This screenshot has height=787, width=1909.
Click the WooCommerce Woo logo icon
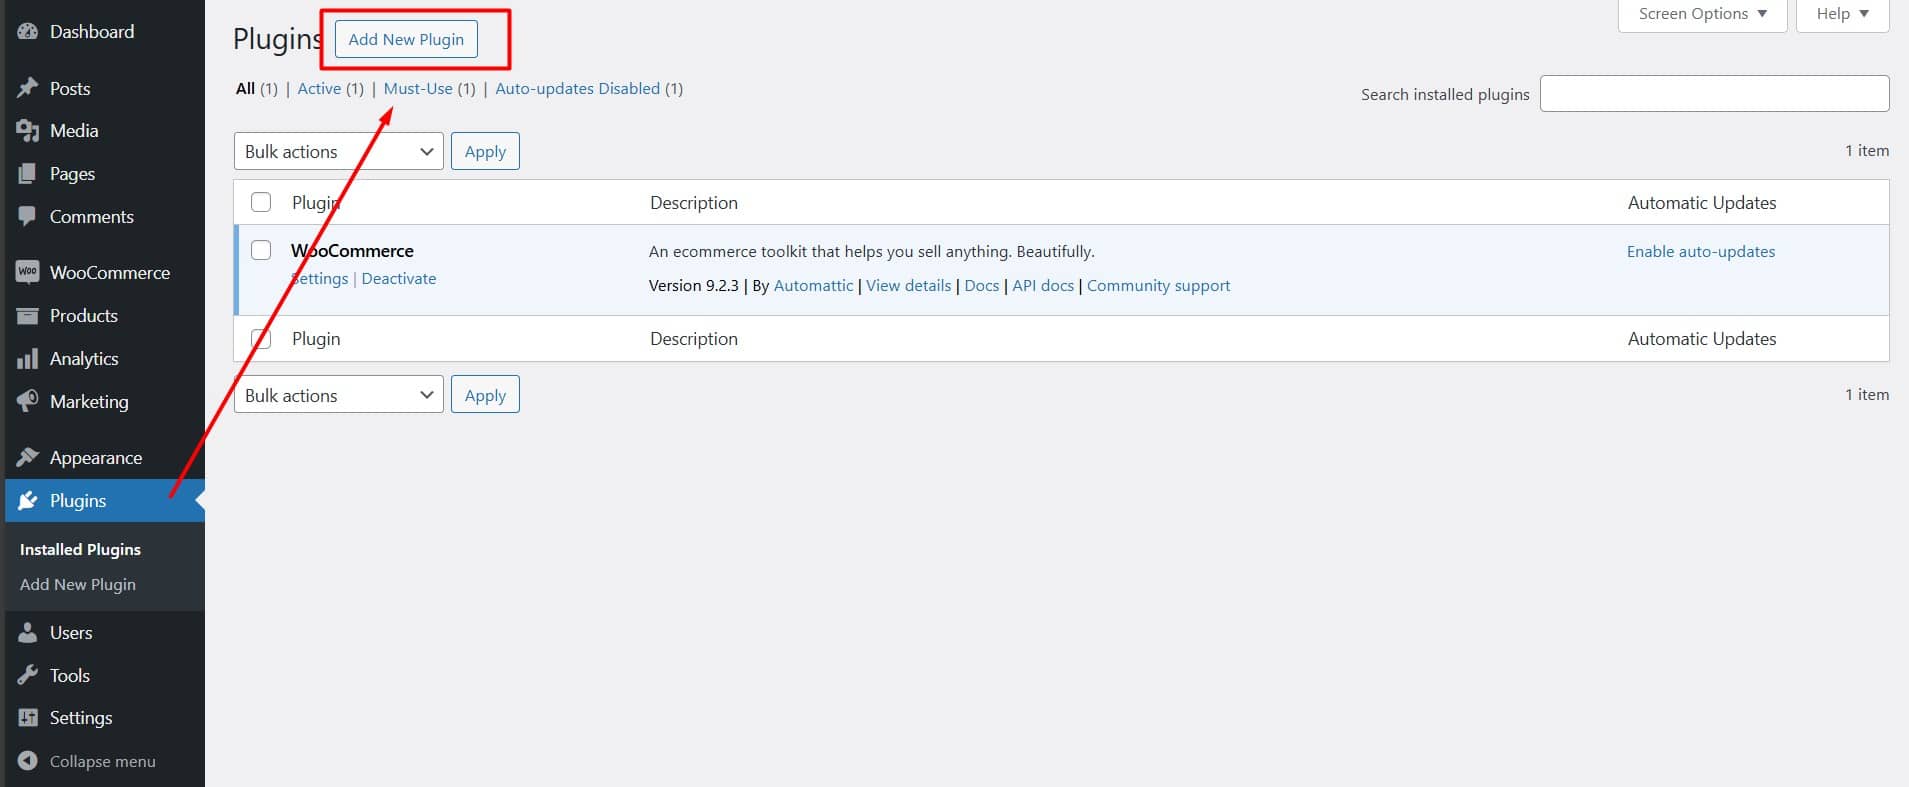click(28, 272)
